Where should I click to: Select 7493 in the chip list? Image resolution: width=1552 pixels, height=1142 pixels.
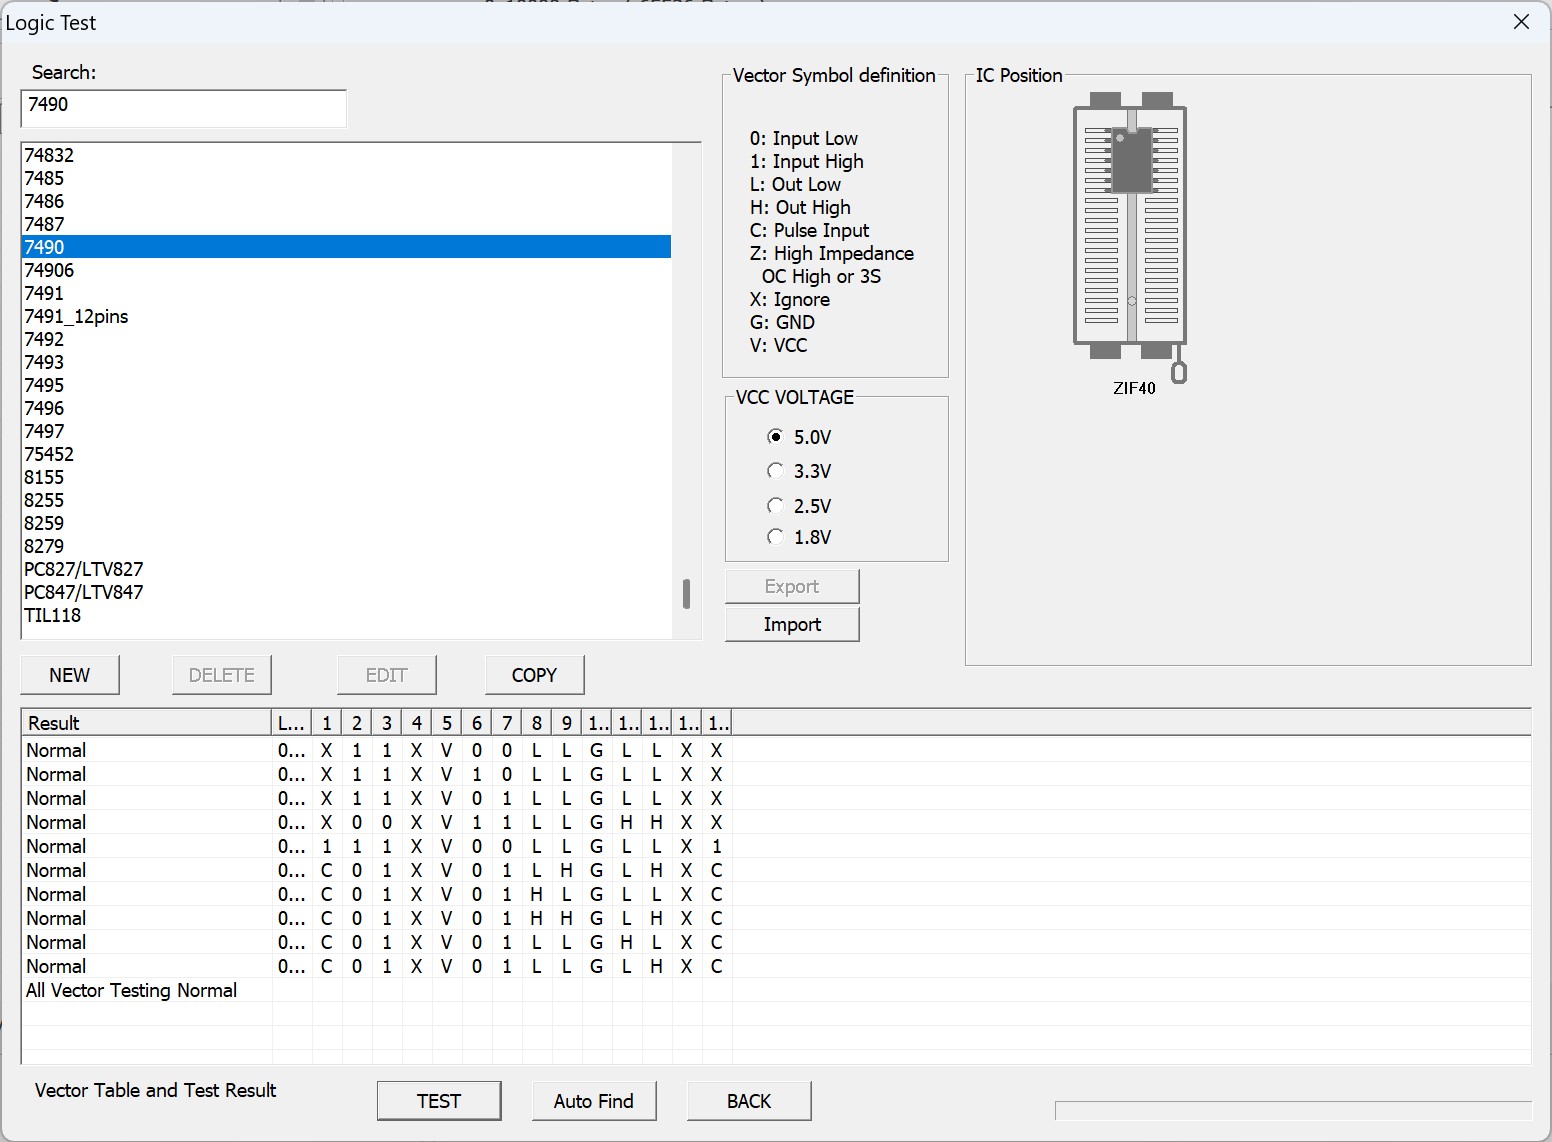point(44,362)
